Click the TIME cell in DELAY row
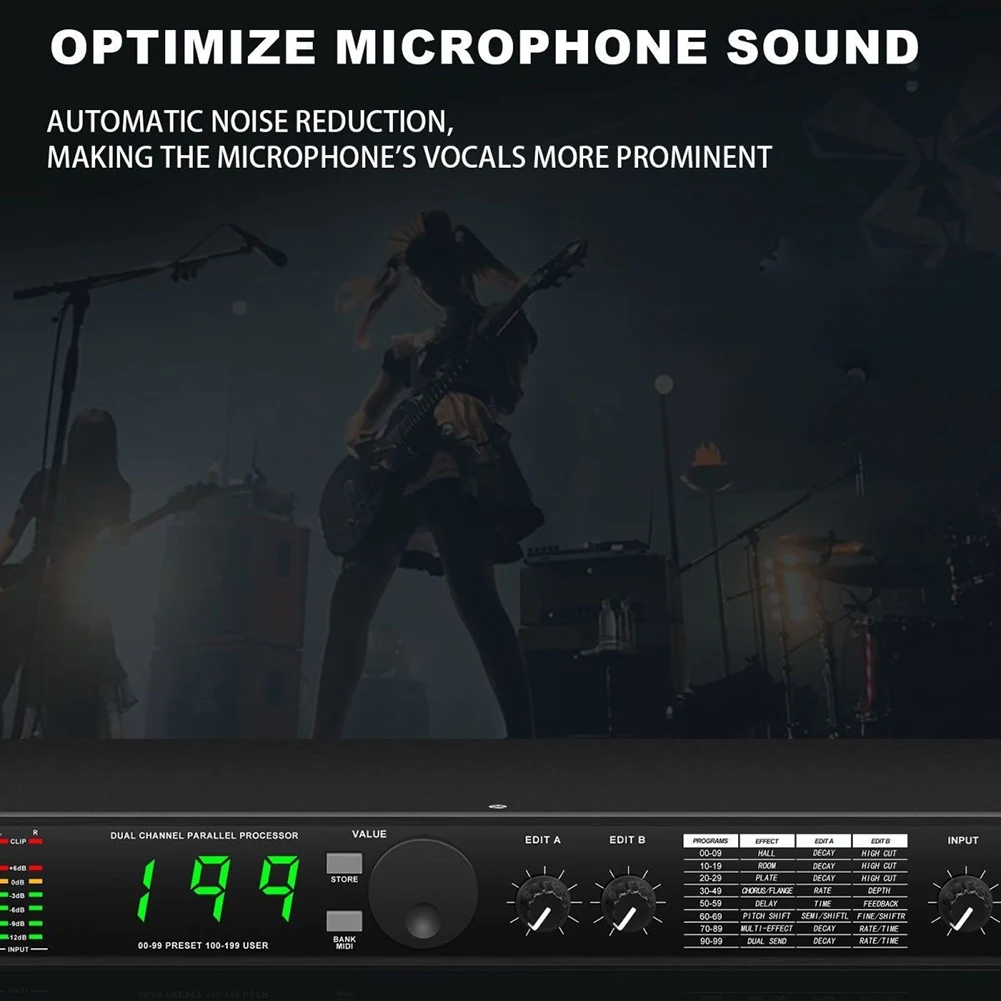This screenshot has height=1001, width=1001. pyautogui.click(x=823, y=903)
